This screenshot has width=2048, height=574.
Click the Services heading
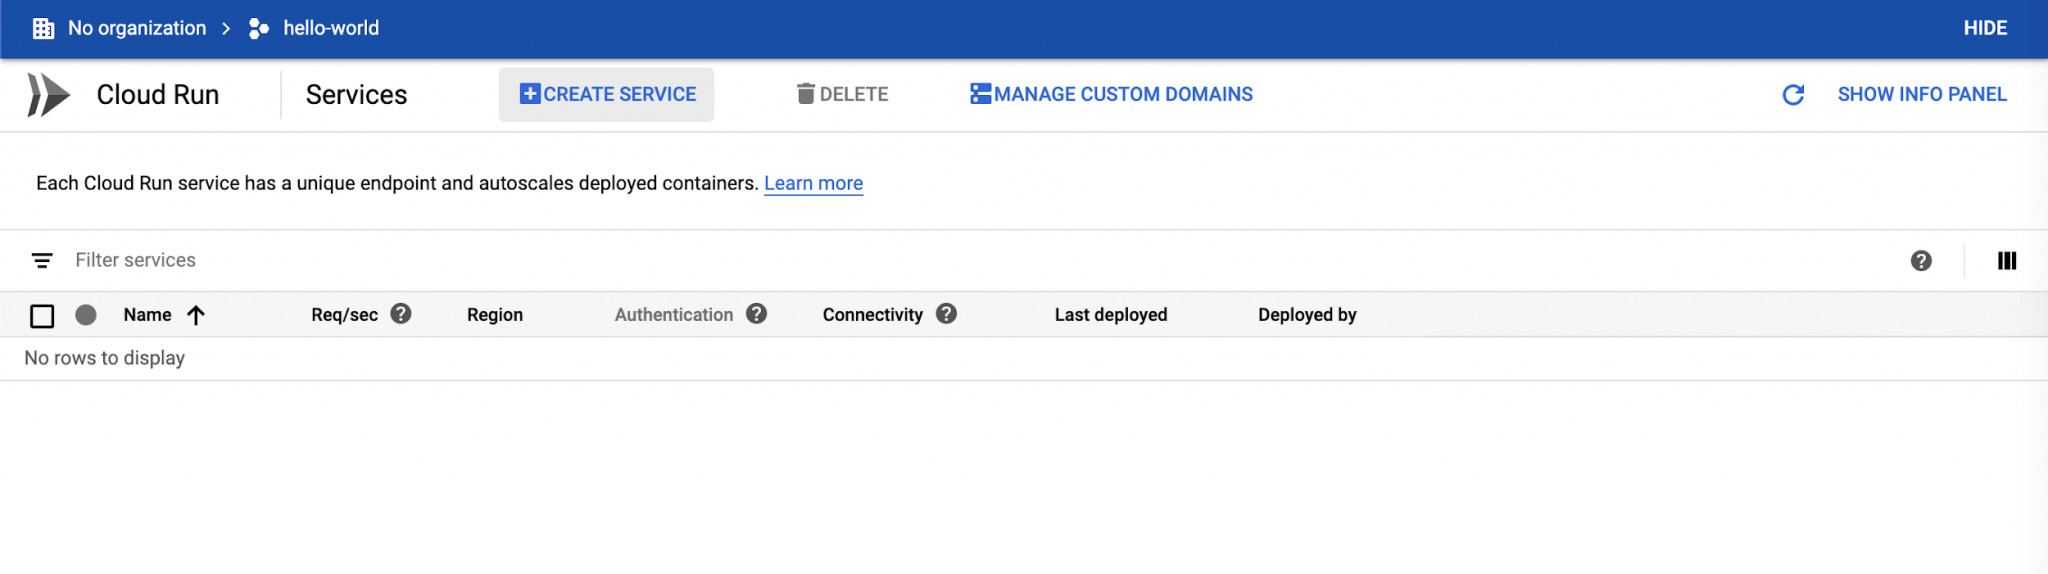click(357, 95)
